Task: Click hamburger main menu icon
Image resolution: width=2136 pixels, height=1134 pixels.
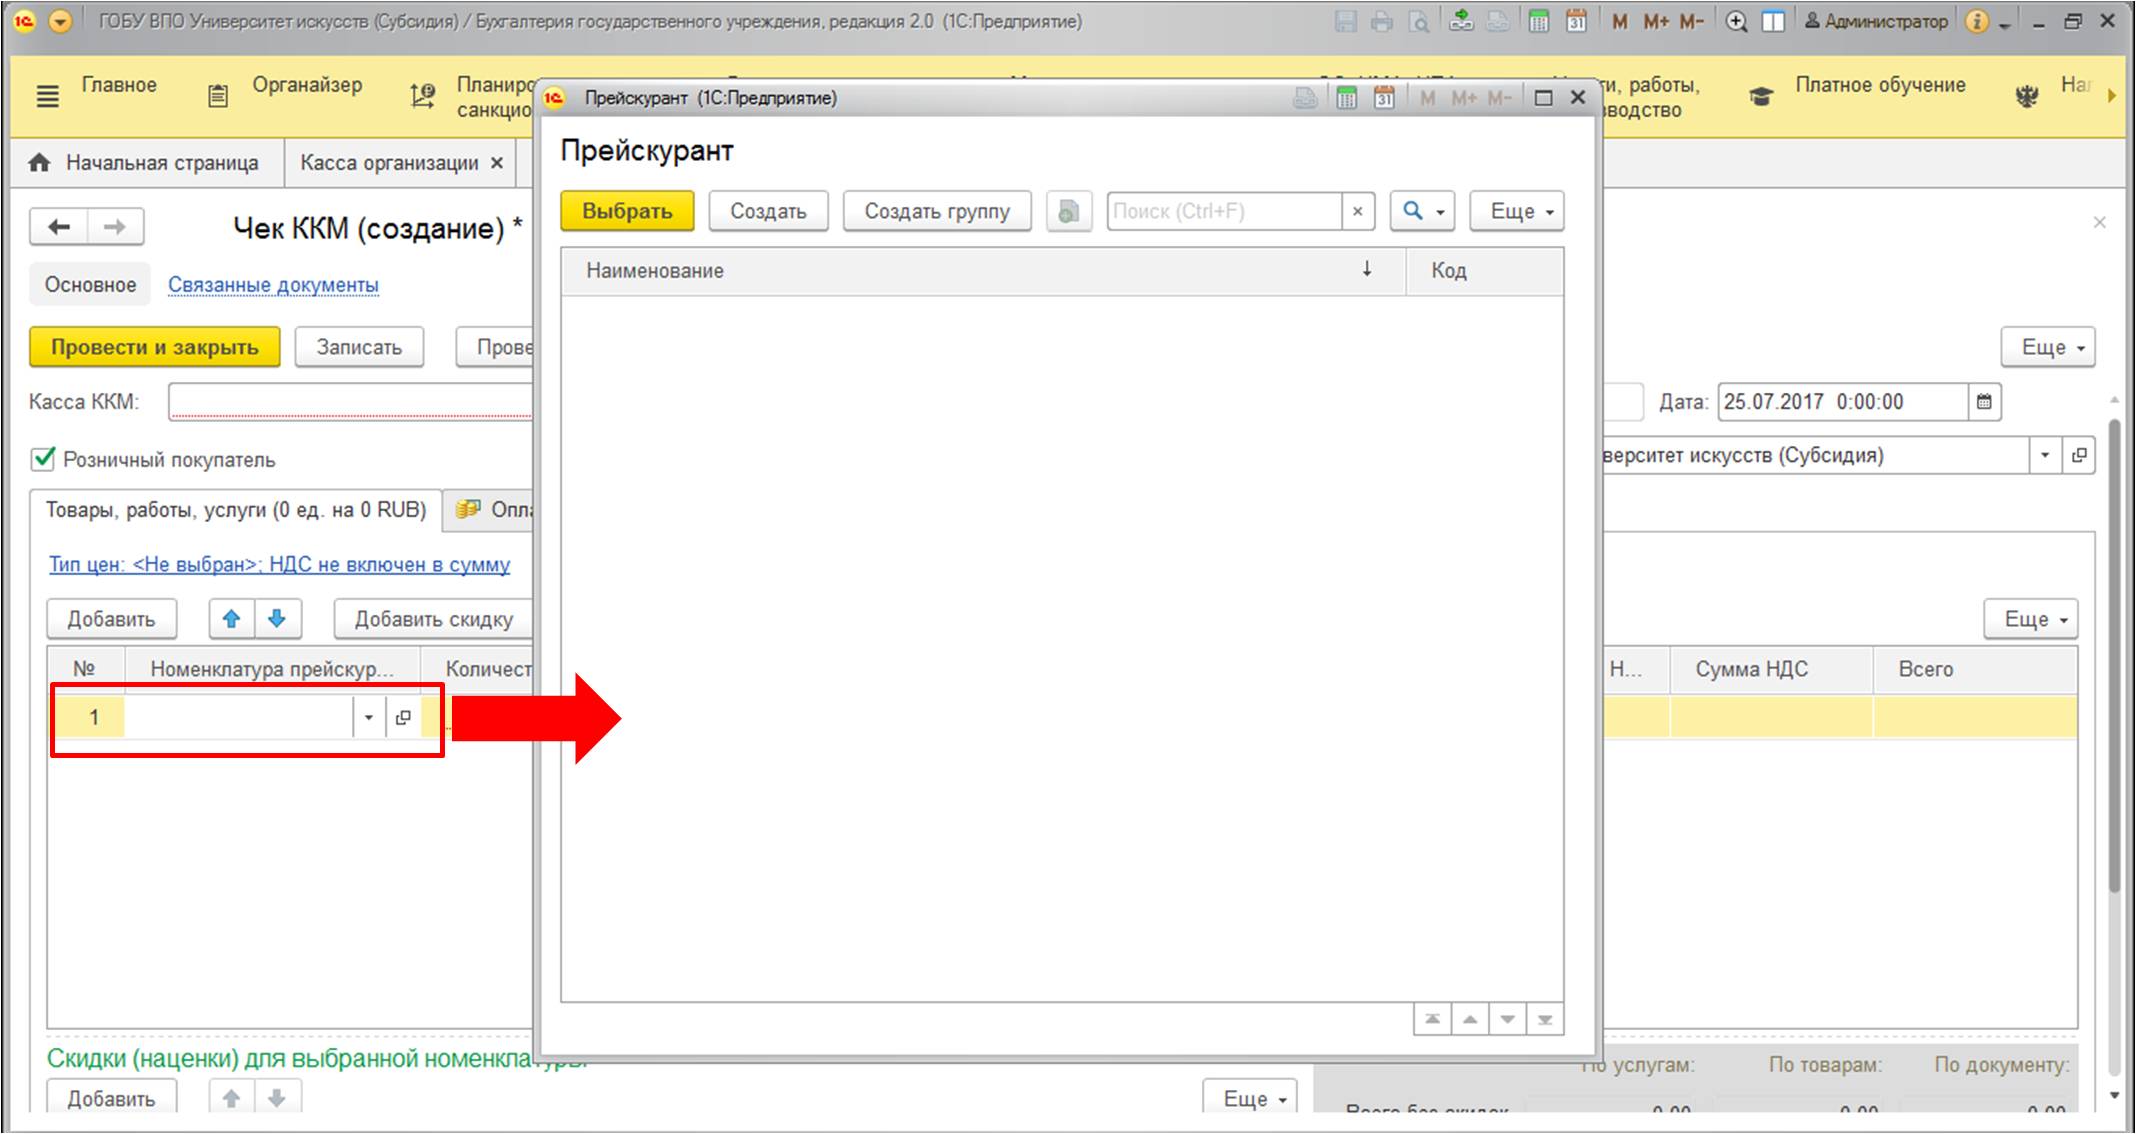Action: tap(47, 97)
